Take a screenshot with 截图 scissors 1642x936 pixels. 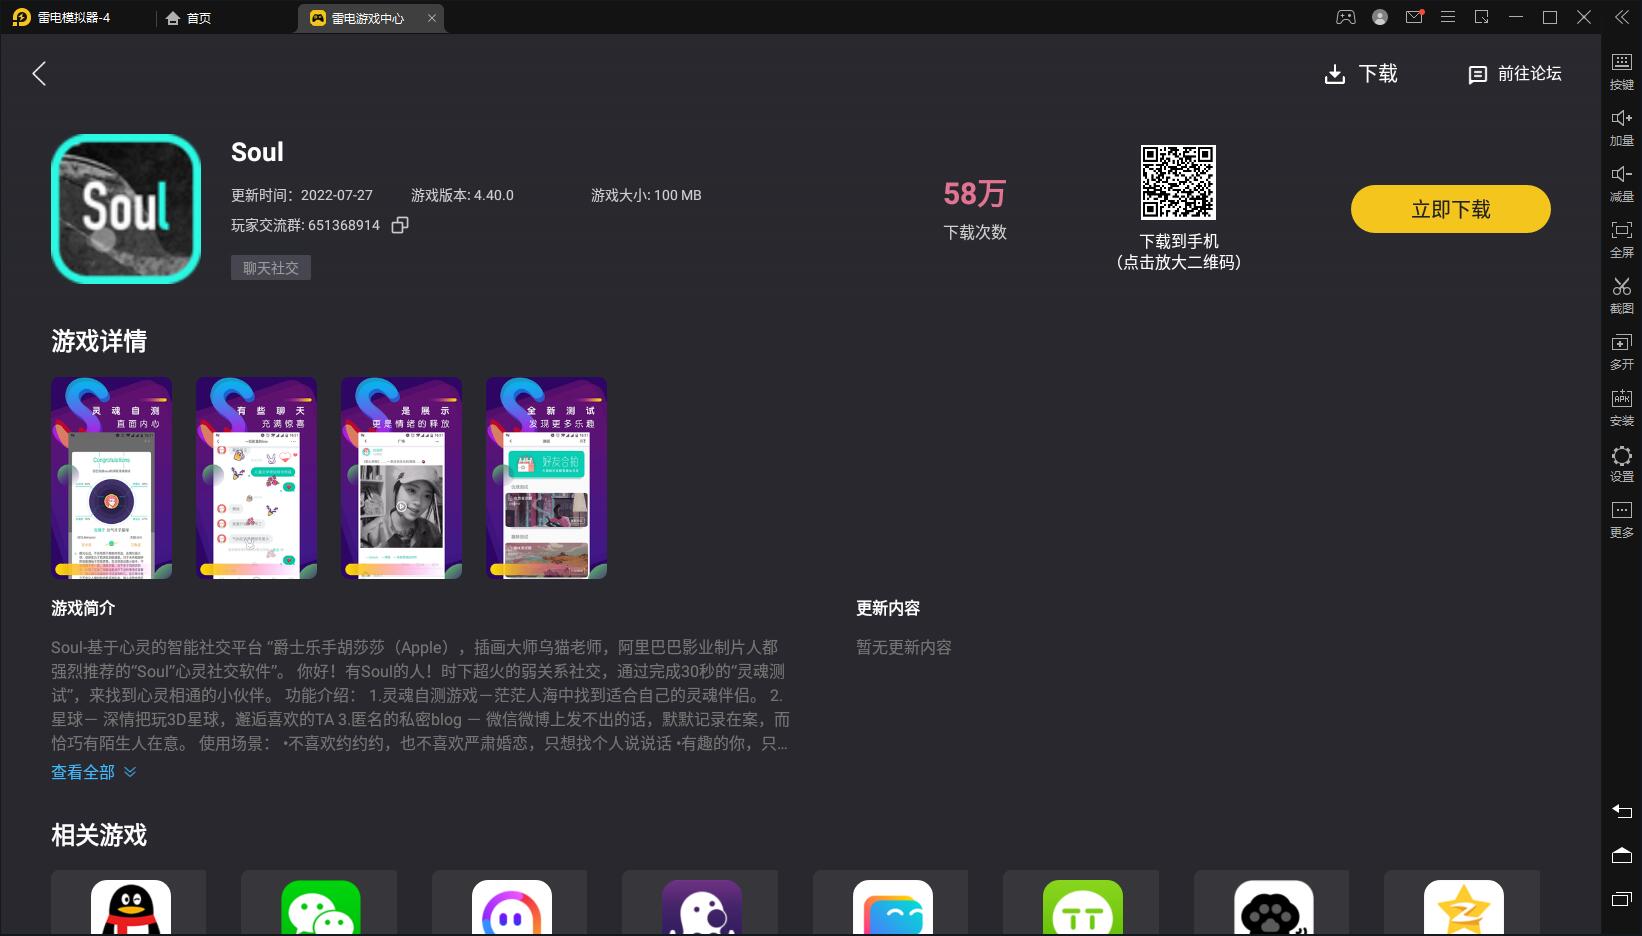[1622, 295]
